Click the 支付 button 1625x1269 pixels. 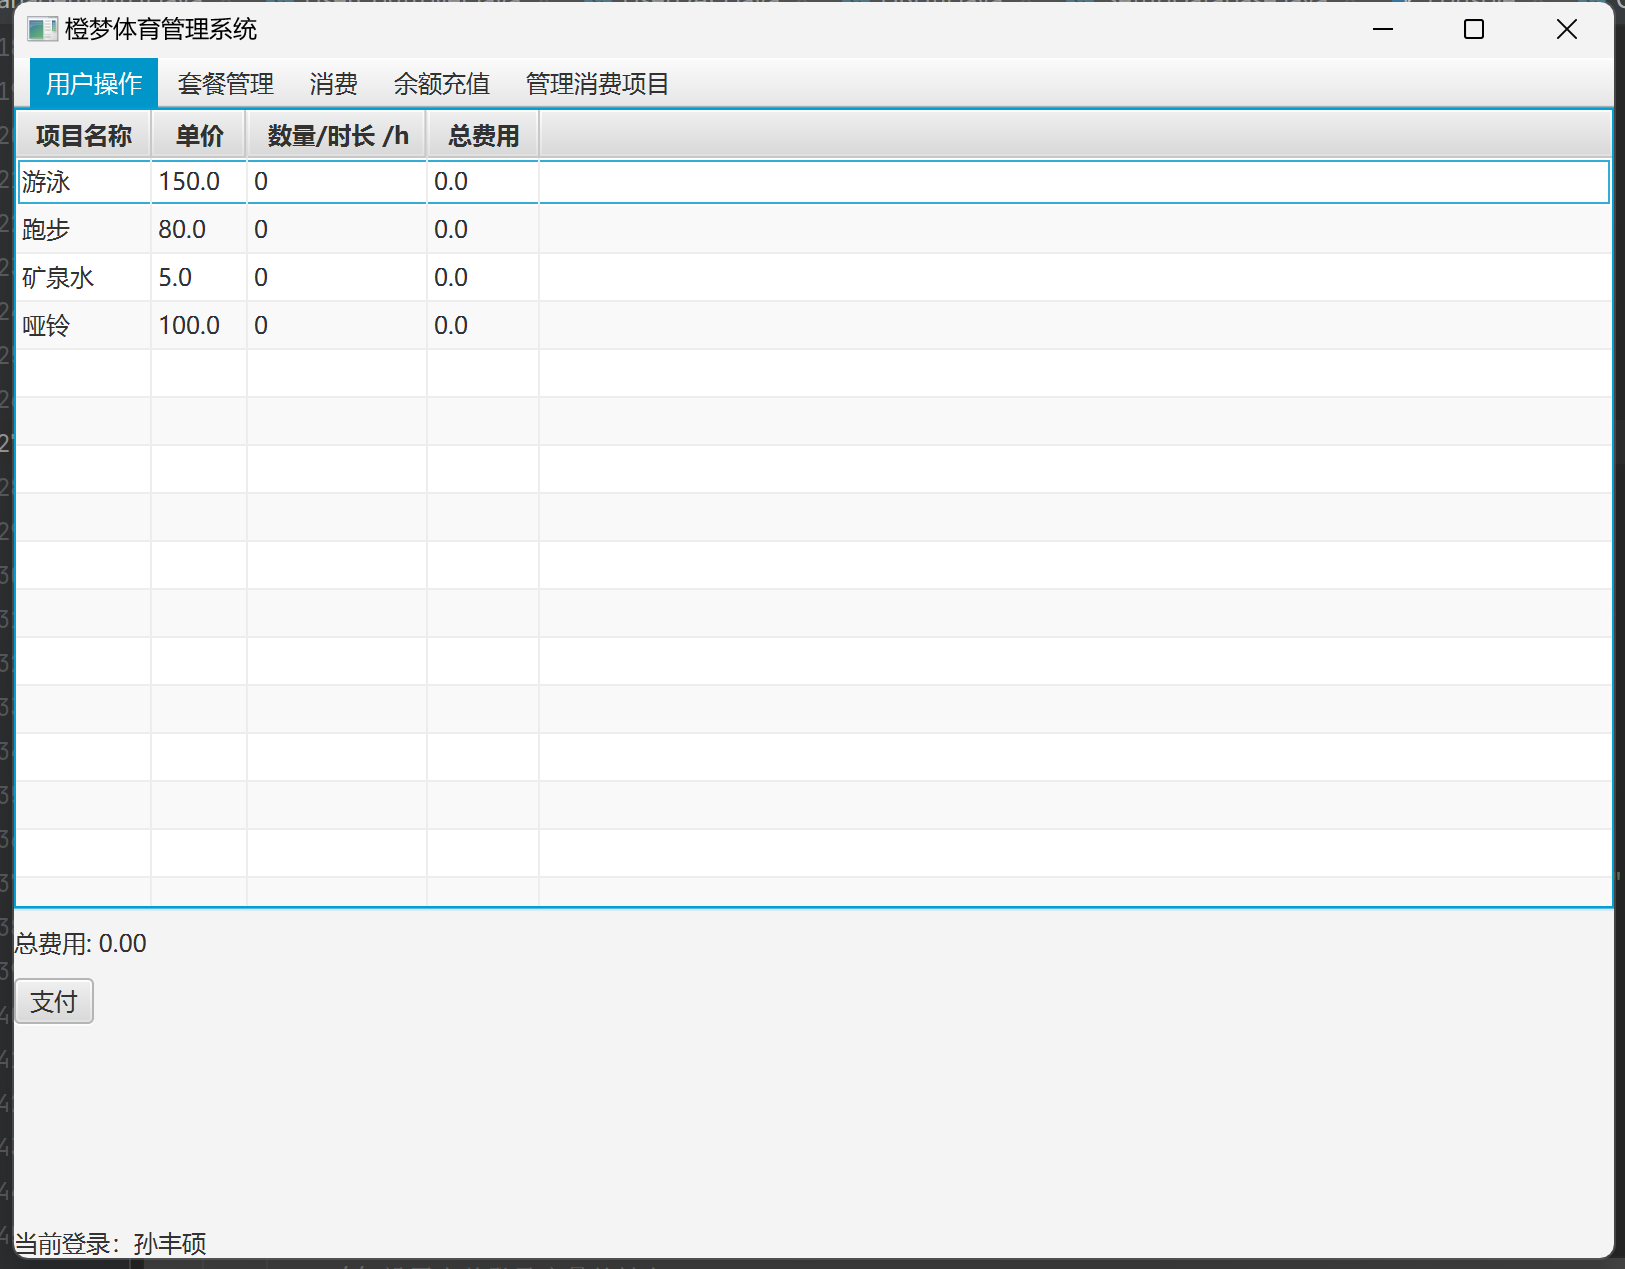(x=54, y=1001)
